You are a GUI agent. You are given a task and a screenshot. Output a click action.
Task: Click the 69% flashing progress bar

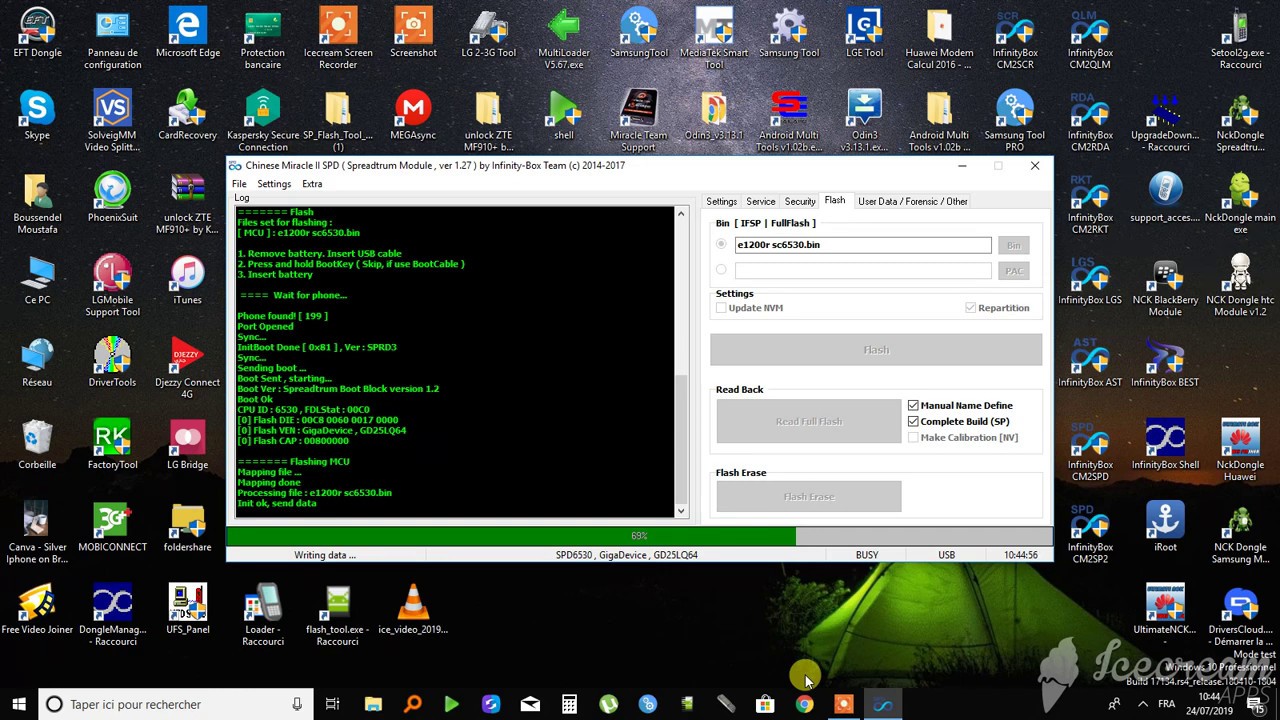click(x=639, y=537)
